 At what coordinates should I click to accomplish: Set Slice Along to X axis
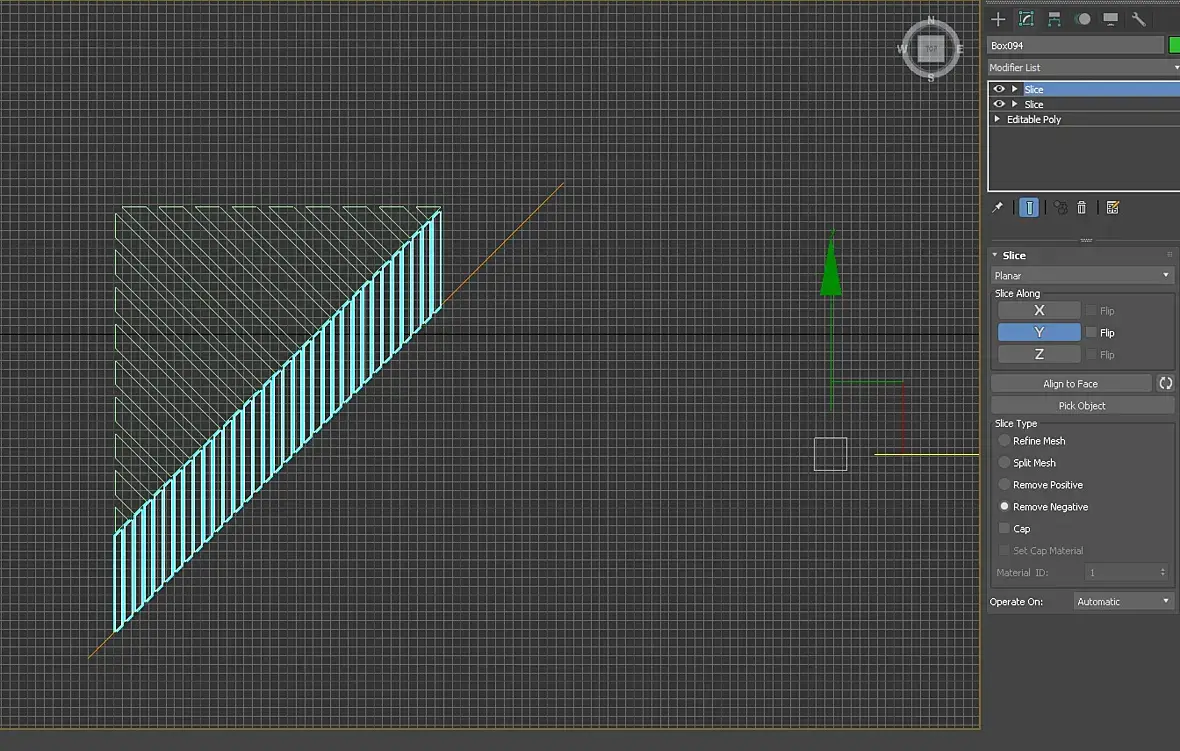click(1039, 310)
